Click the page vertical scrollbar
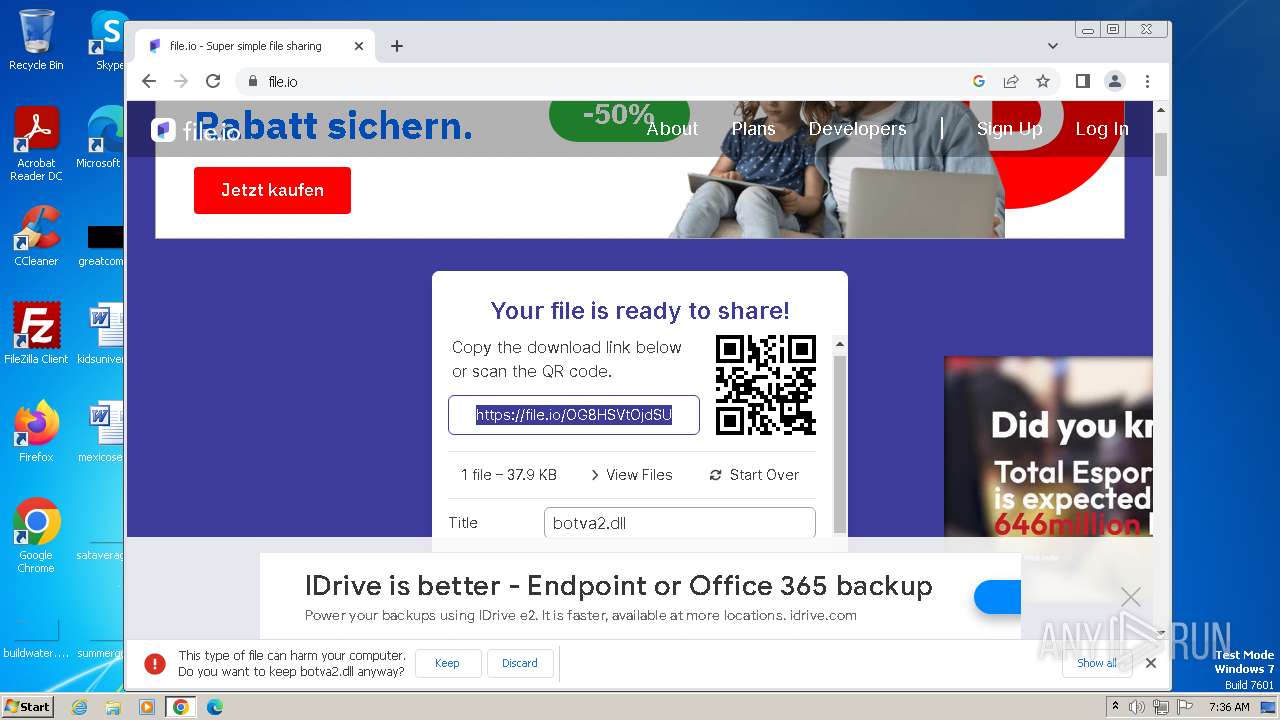Viewport: 1280px width, 720px height. (x=1161, y=153)
